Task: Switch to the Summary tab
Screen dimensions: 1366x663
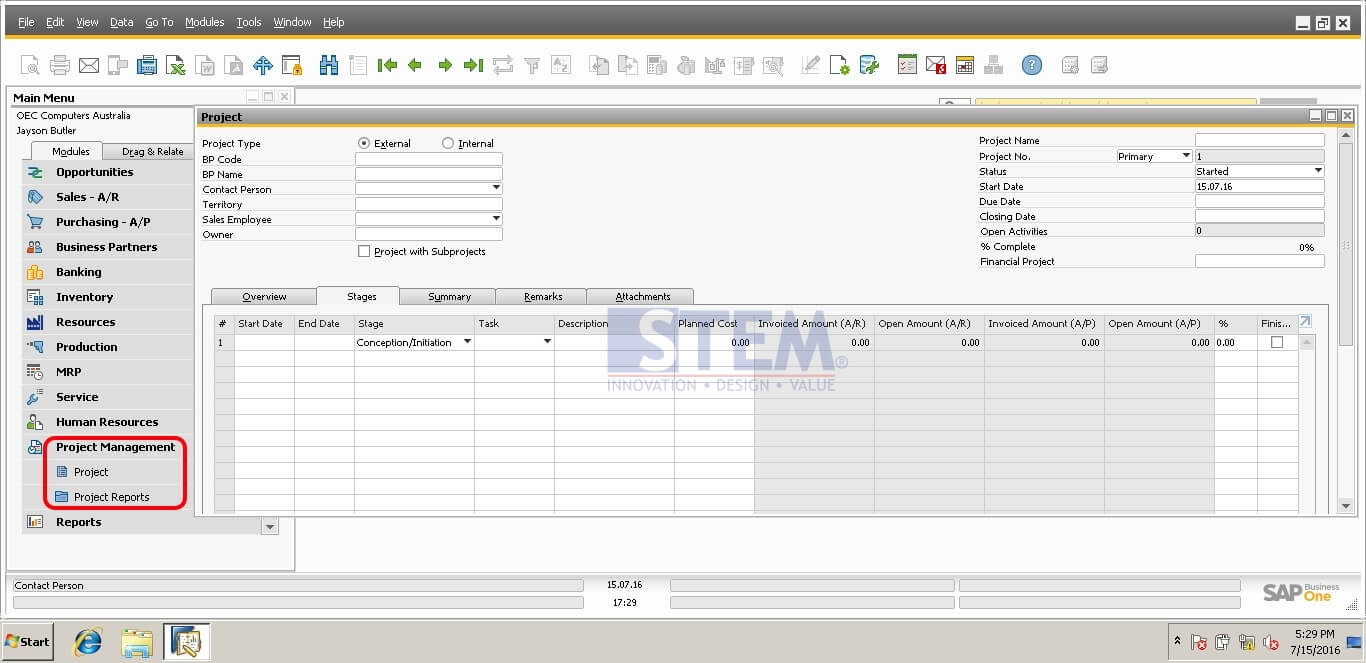Action: (449, 296)
